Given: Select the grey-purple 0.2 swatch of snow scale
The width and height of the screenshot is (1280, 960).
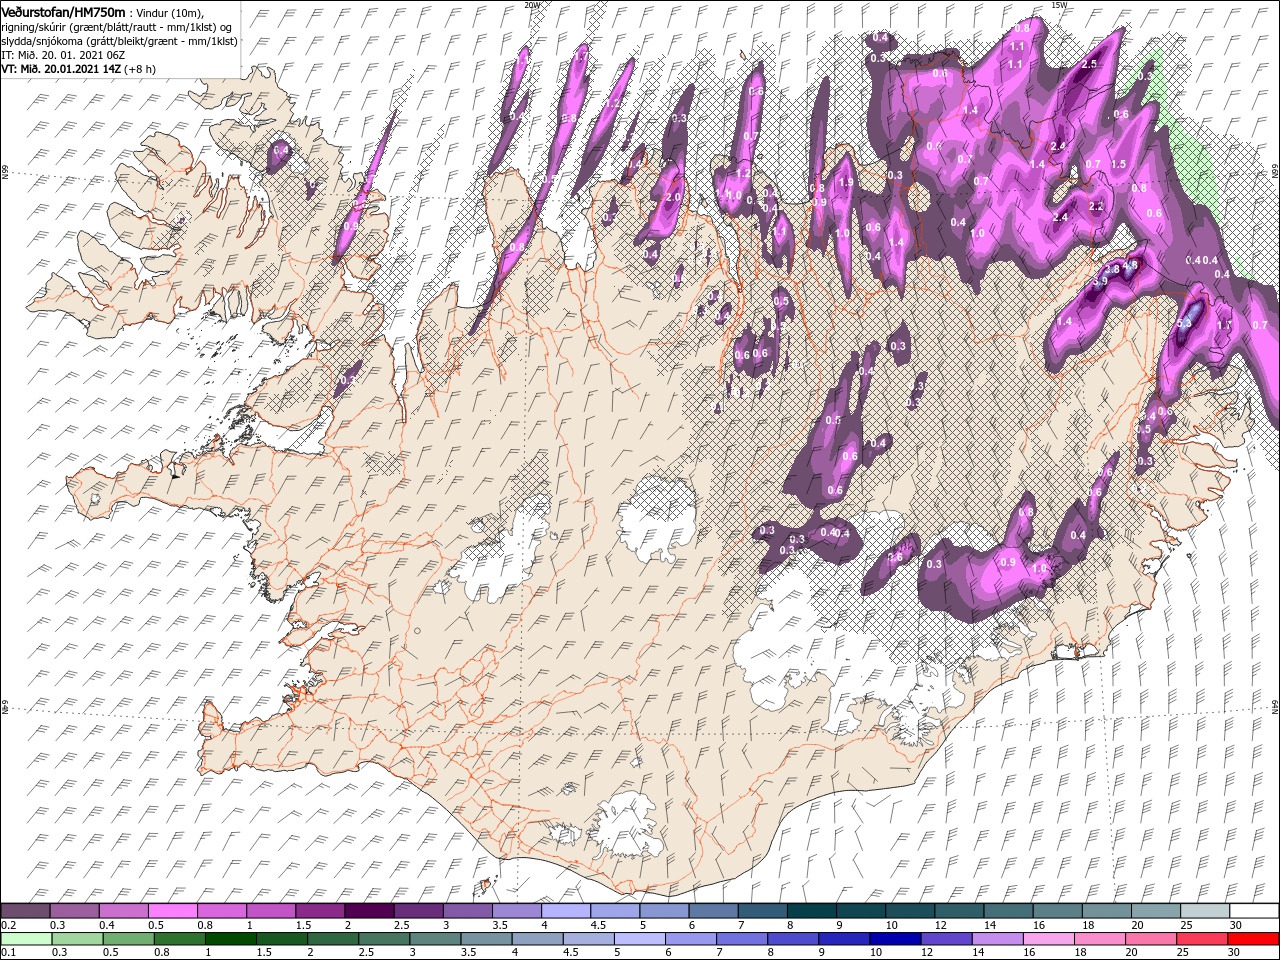Looking at the screenshot, I should point(25,910).
